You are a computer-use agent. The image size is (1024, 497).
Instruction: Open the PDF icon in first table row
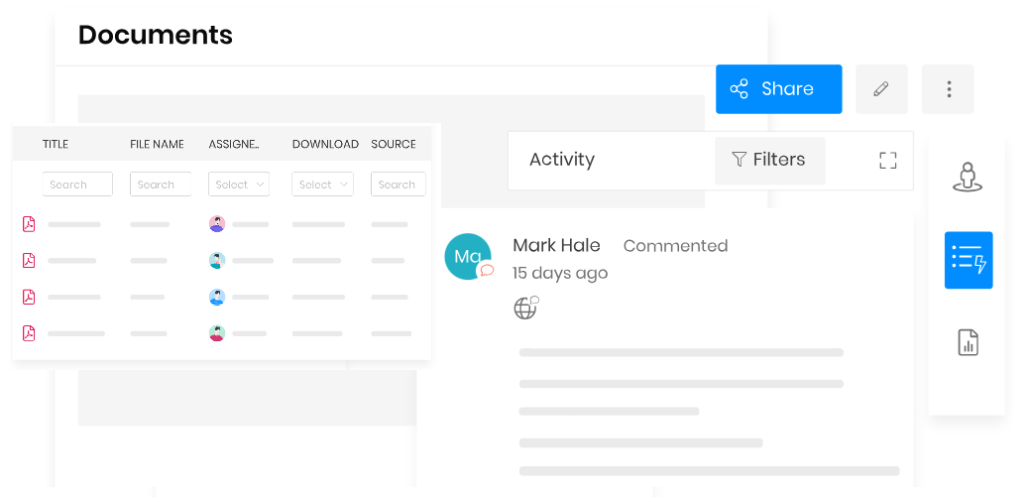point(29,224)
